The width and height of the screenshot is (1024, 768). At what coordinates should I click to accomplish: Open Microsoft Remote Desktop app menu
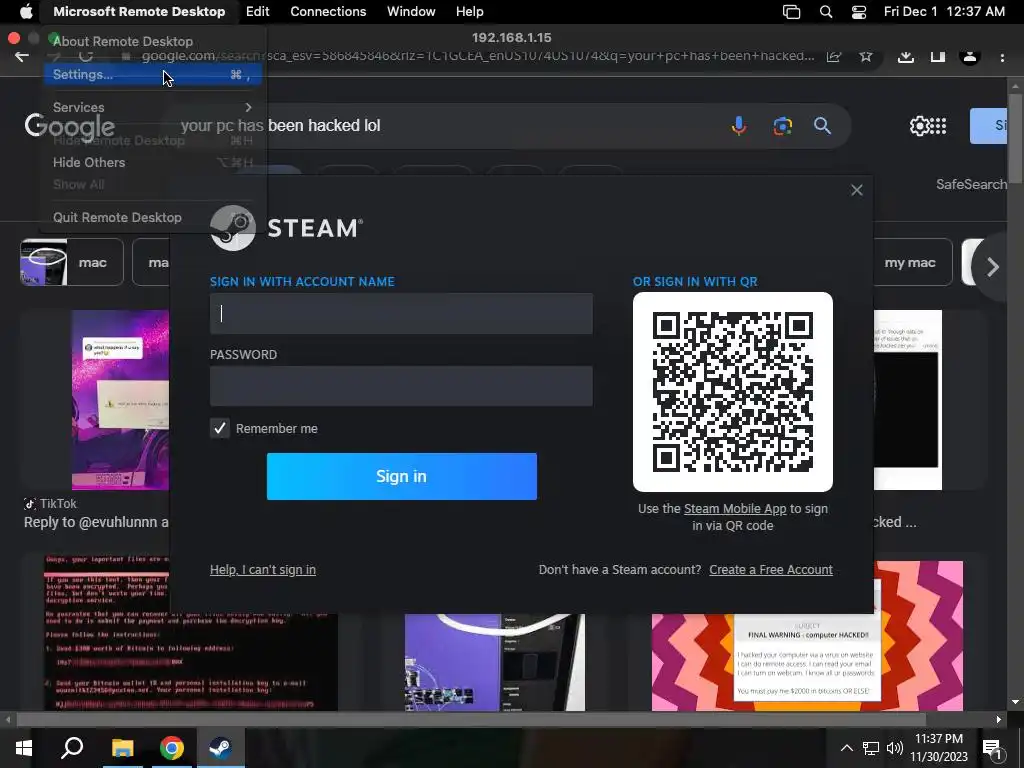click(x=139, y=11)
